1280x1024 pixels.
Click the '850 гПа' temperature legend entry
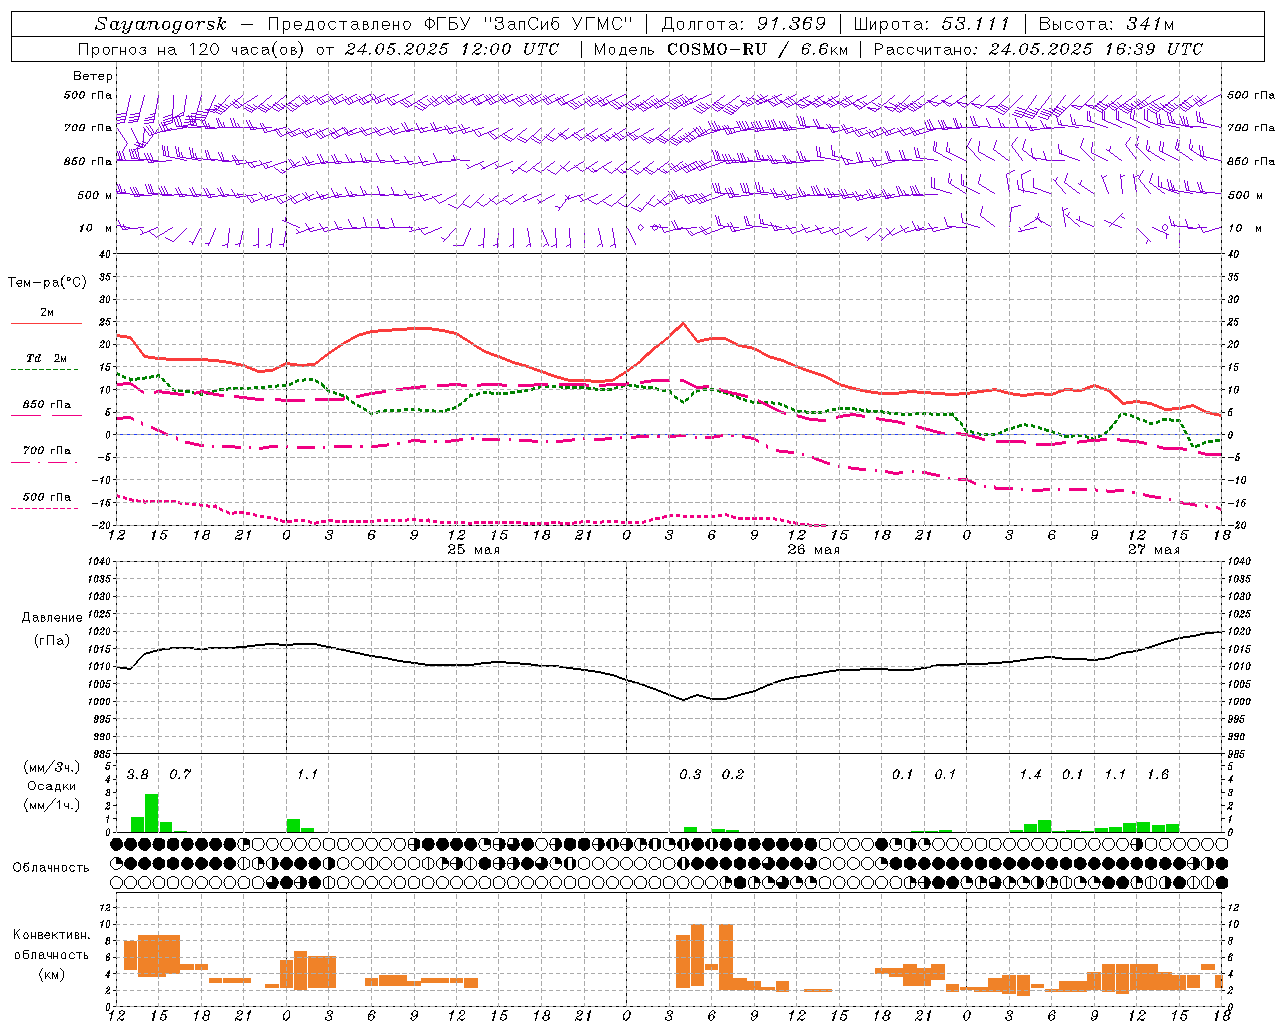[46, 405]
